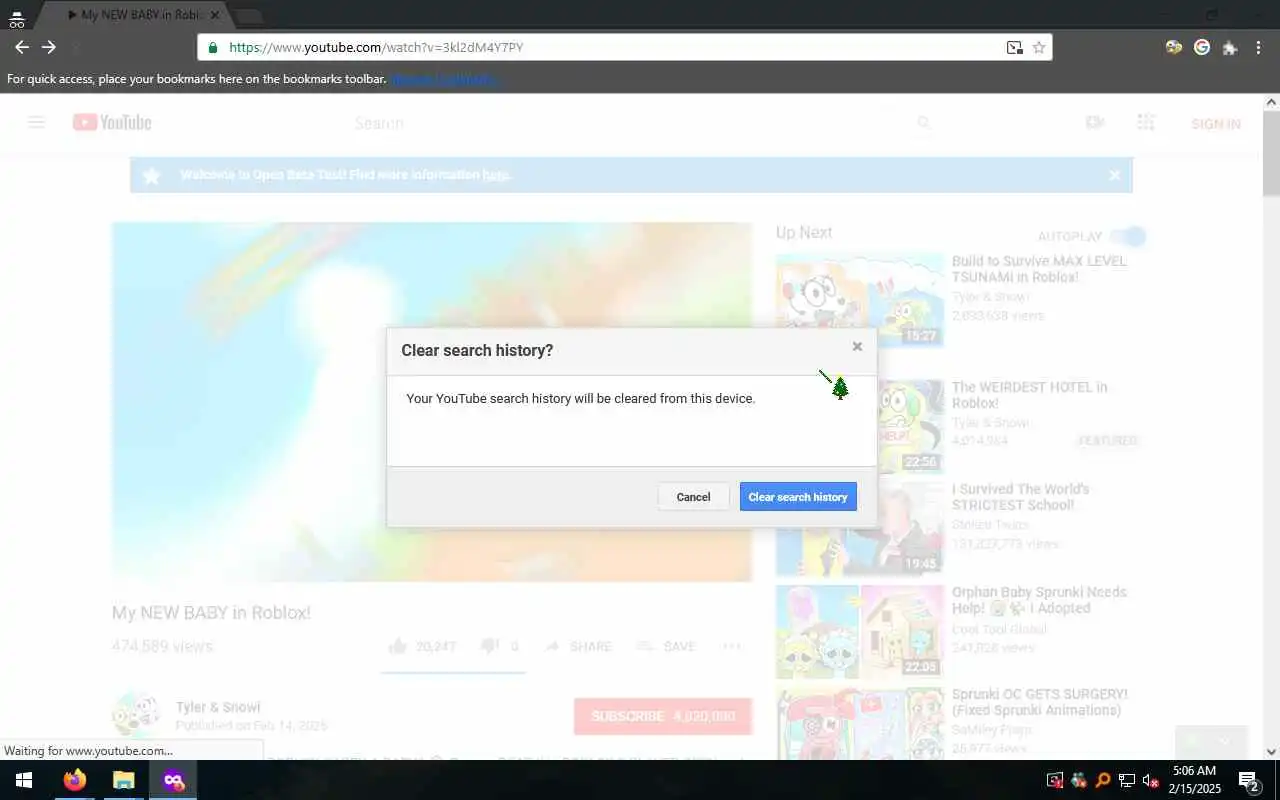1280x800 pixels.
Task: Click the SUBSCRIBE 4,020,000 button
Action: (663, 716)
